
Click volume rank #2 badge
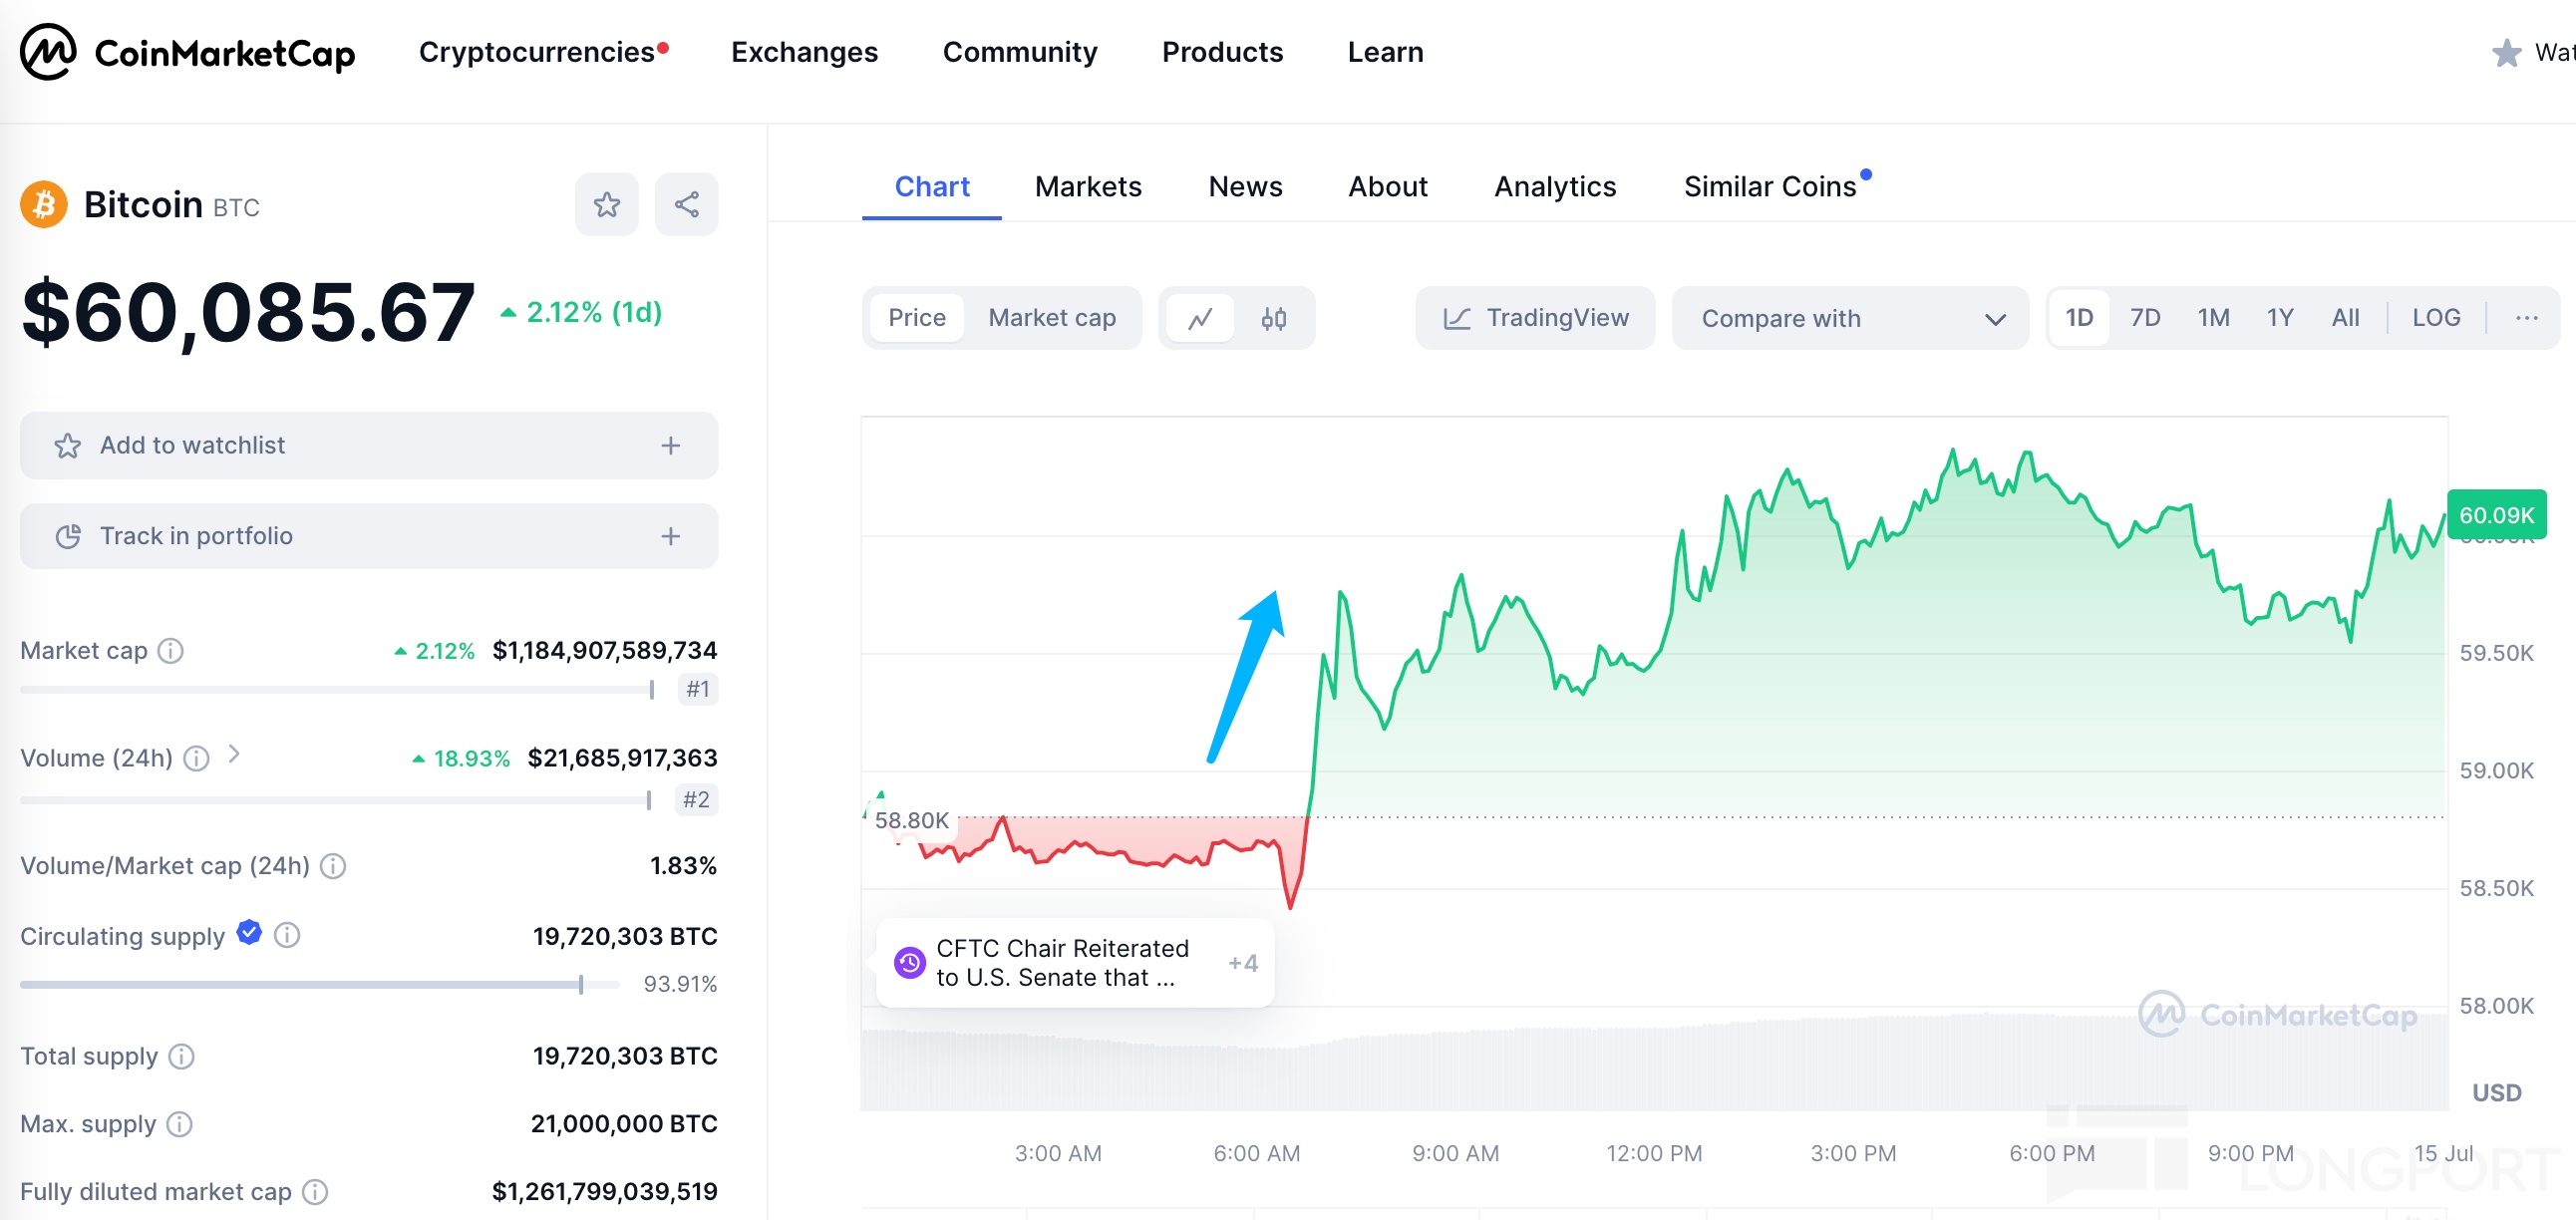tap(697, 800)
